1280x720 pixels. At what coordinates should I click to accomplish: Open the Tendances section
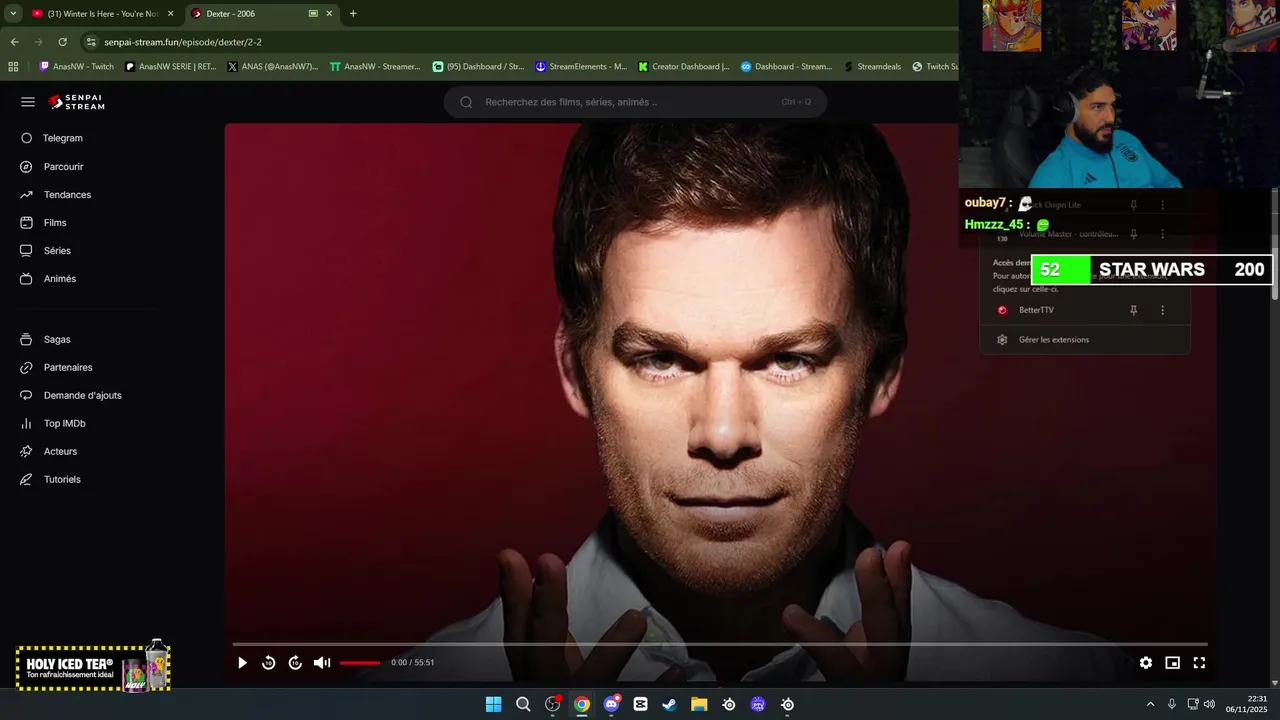click(x=67, y=195)
